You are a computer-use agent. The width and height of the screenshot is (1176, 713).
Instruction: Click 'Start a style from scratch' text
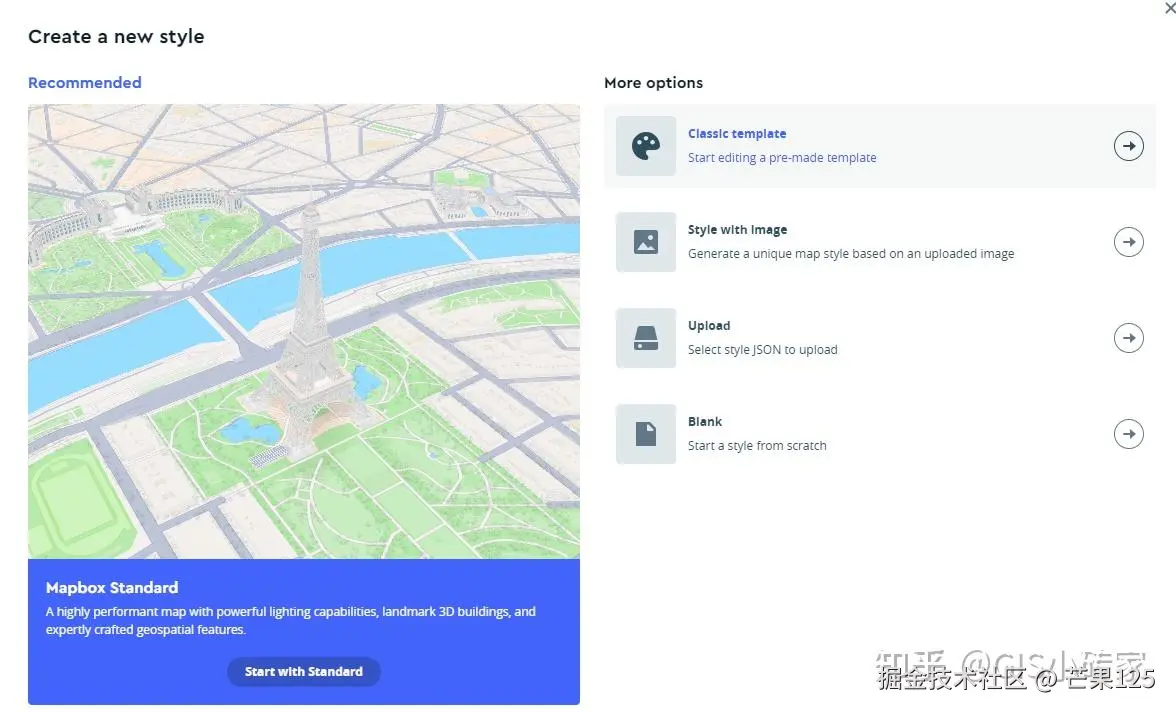click(758, 445)
